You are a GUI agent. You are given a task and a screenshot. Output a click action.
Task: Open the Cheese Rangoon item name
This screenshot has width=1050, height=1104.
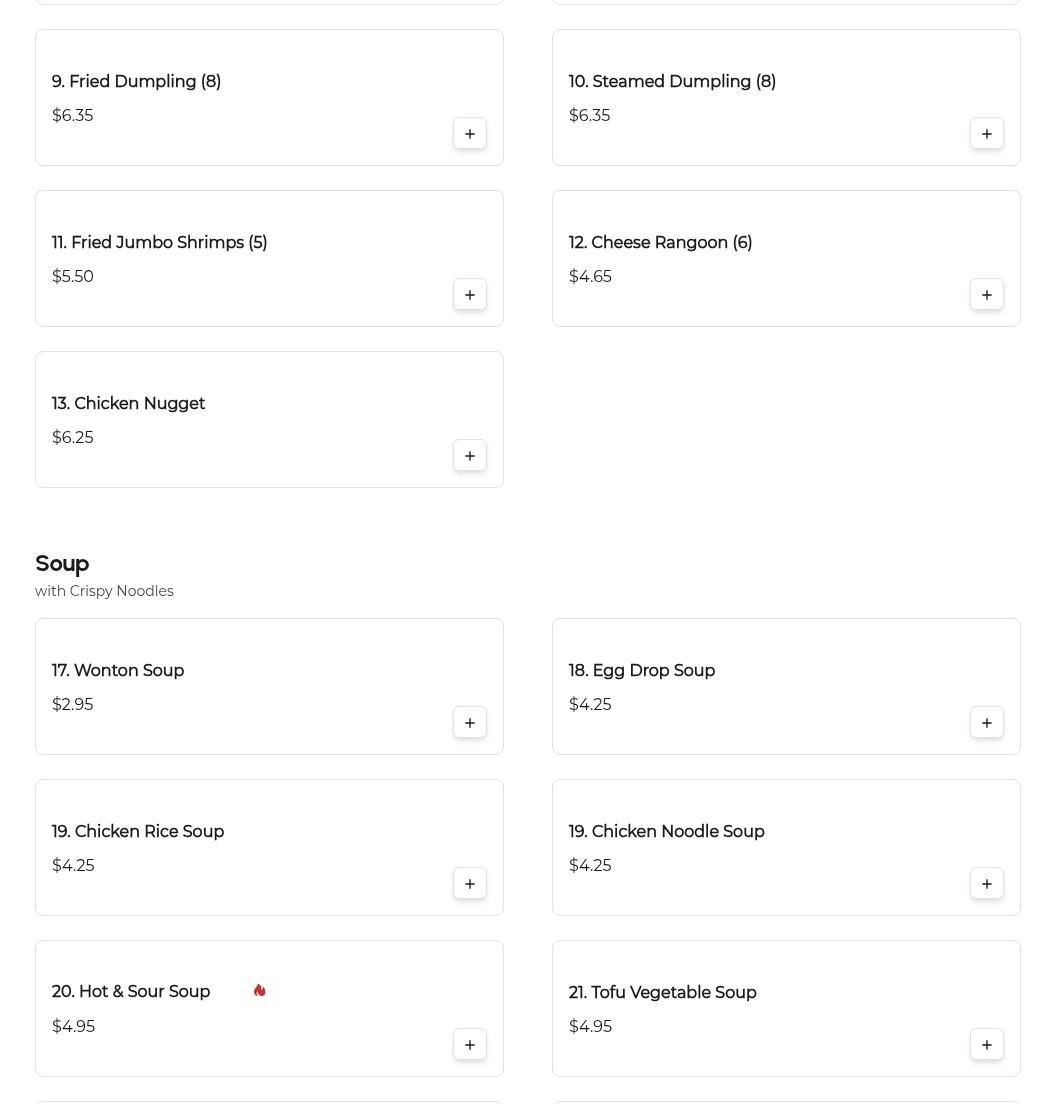pos(660,243)
